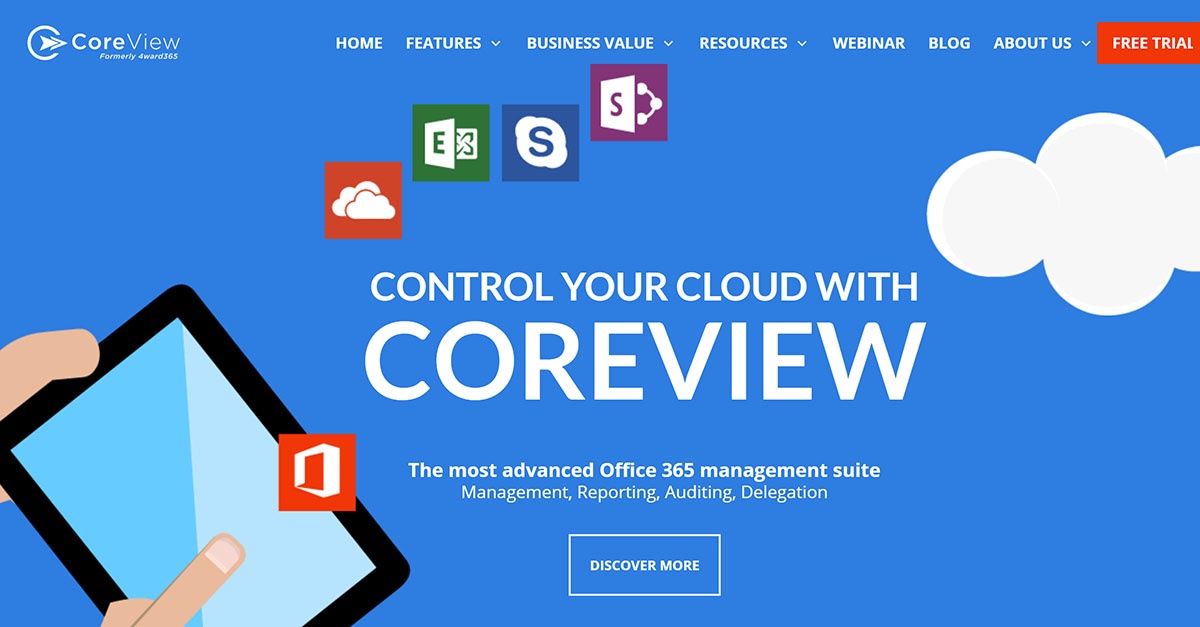Open the About Us dropdown
1200x627 pixels.
pyautogui.click(x=1041, y=43)
